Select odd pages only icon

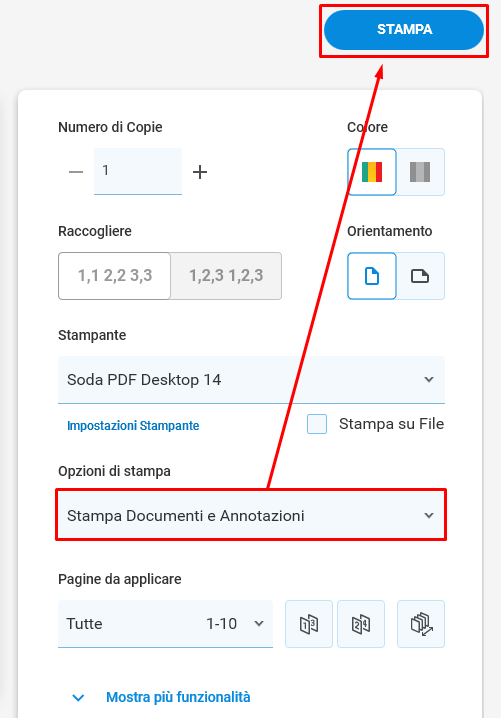click(x=309, y=624)
